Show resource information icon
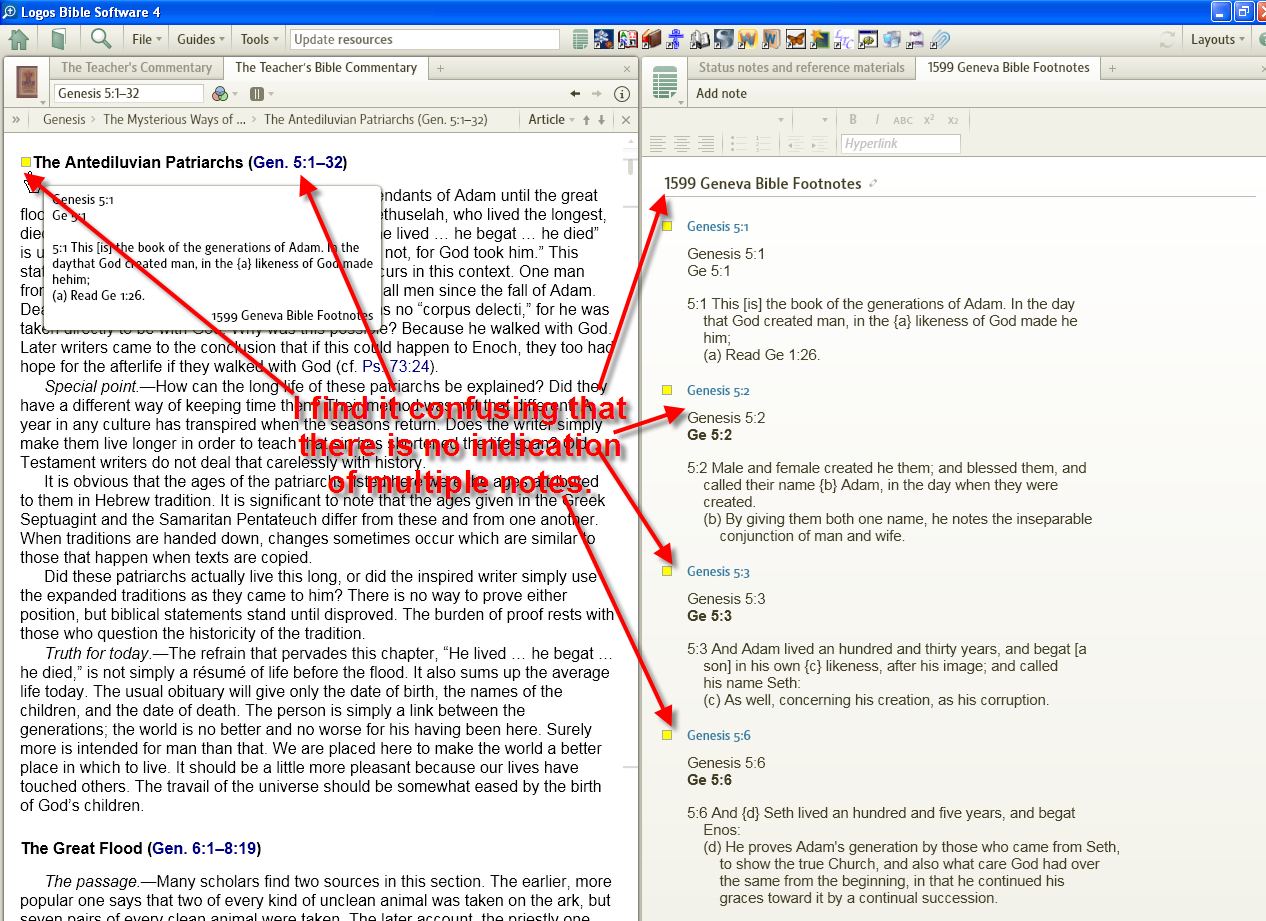 point(621,94)
